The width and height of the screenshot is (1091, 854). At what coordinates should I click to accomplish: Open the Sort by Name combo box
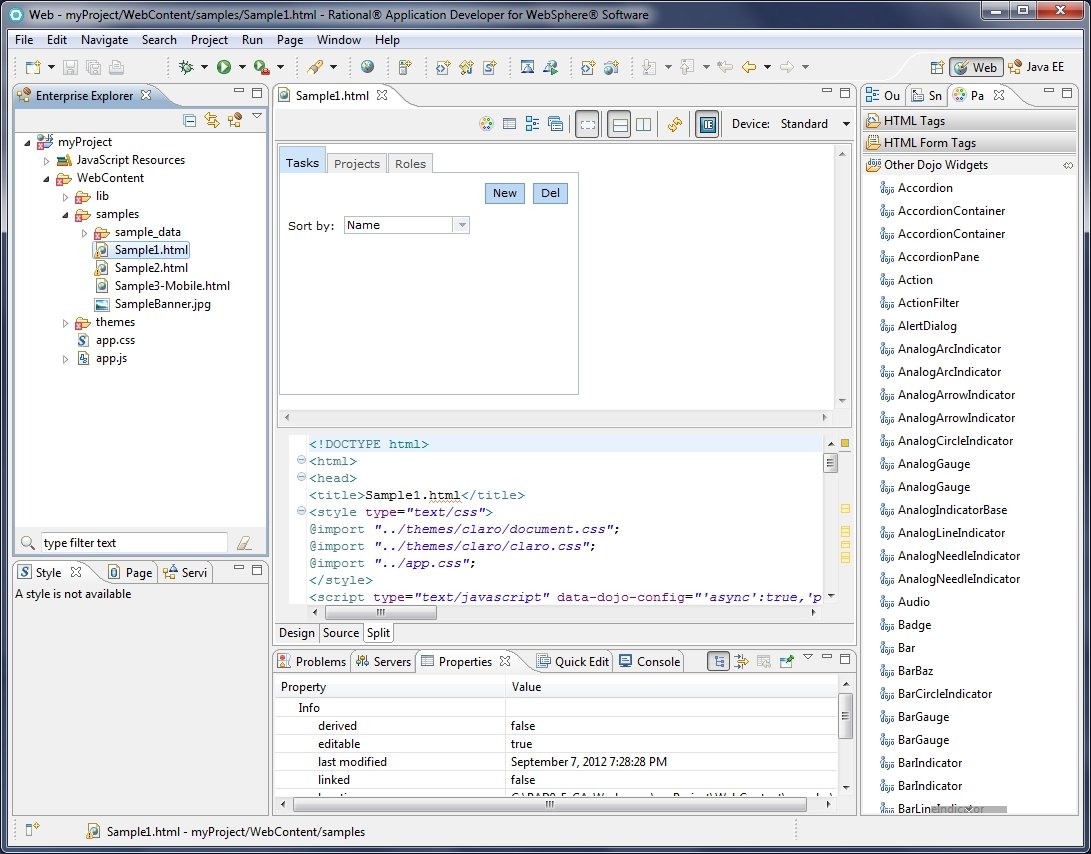point(406,225)
